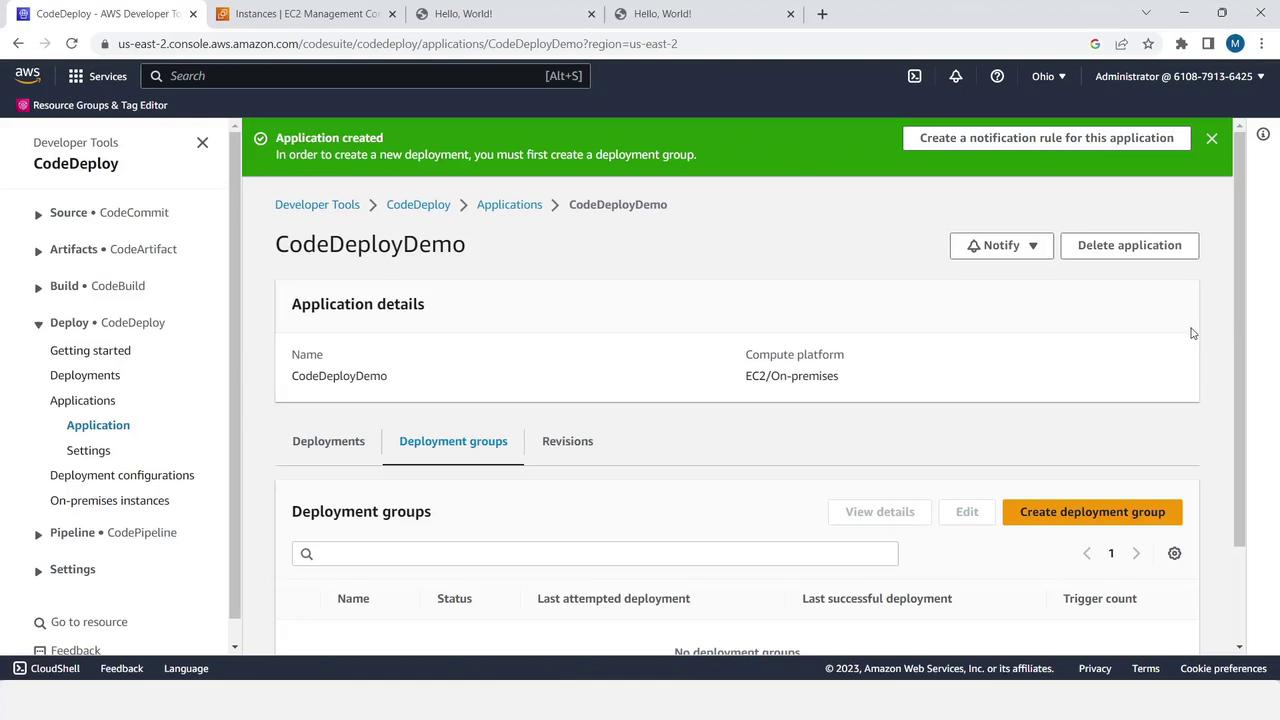
Task: Click CloudShell in the footer bar
Action: (x=47, y=668)
